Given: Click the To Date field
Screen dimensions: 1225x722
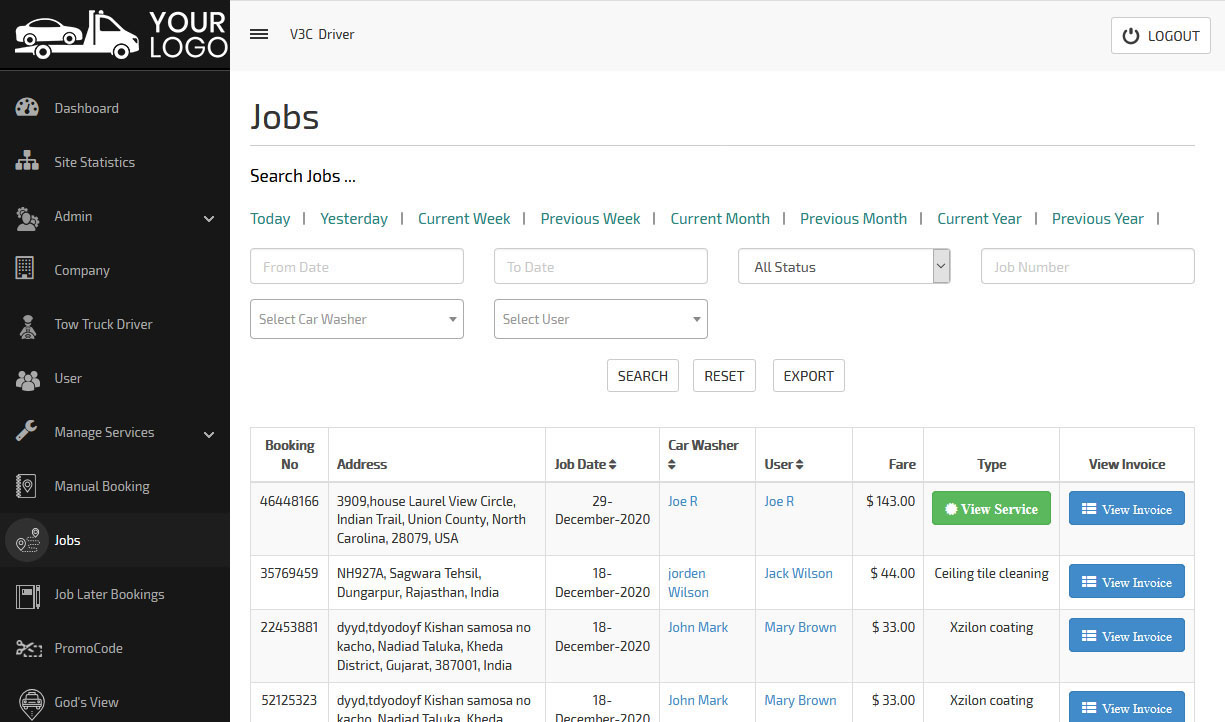Looking at the screenshot, I should 601,266.
